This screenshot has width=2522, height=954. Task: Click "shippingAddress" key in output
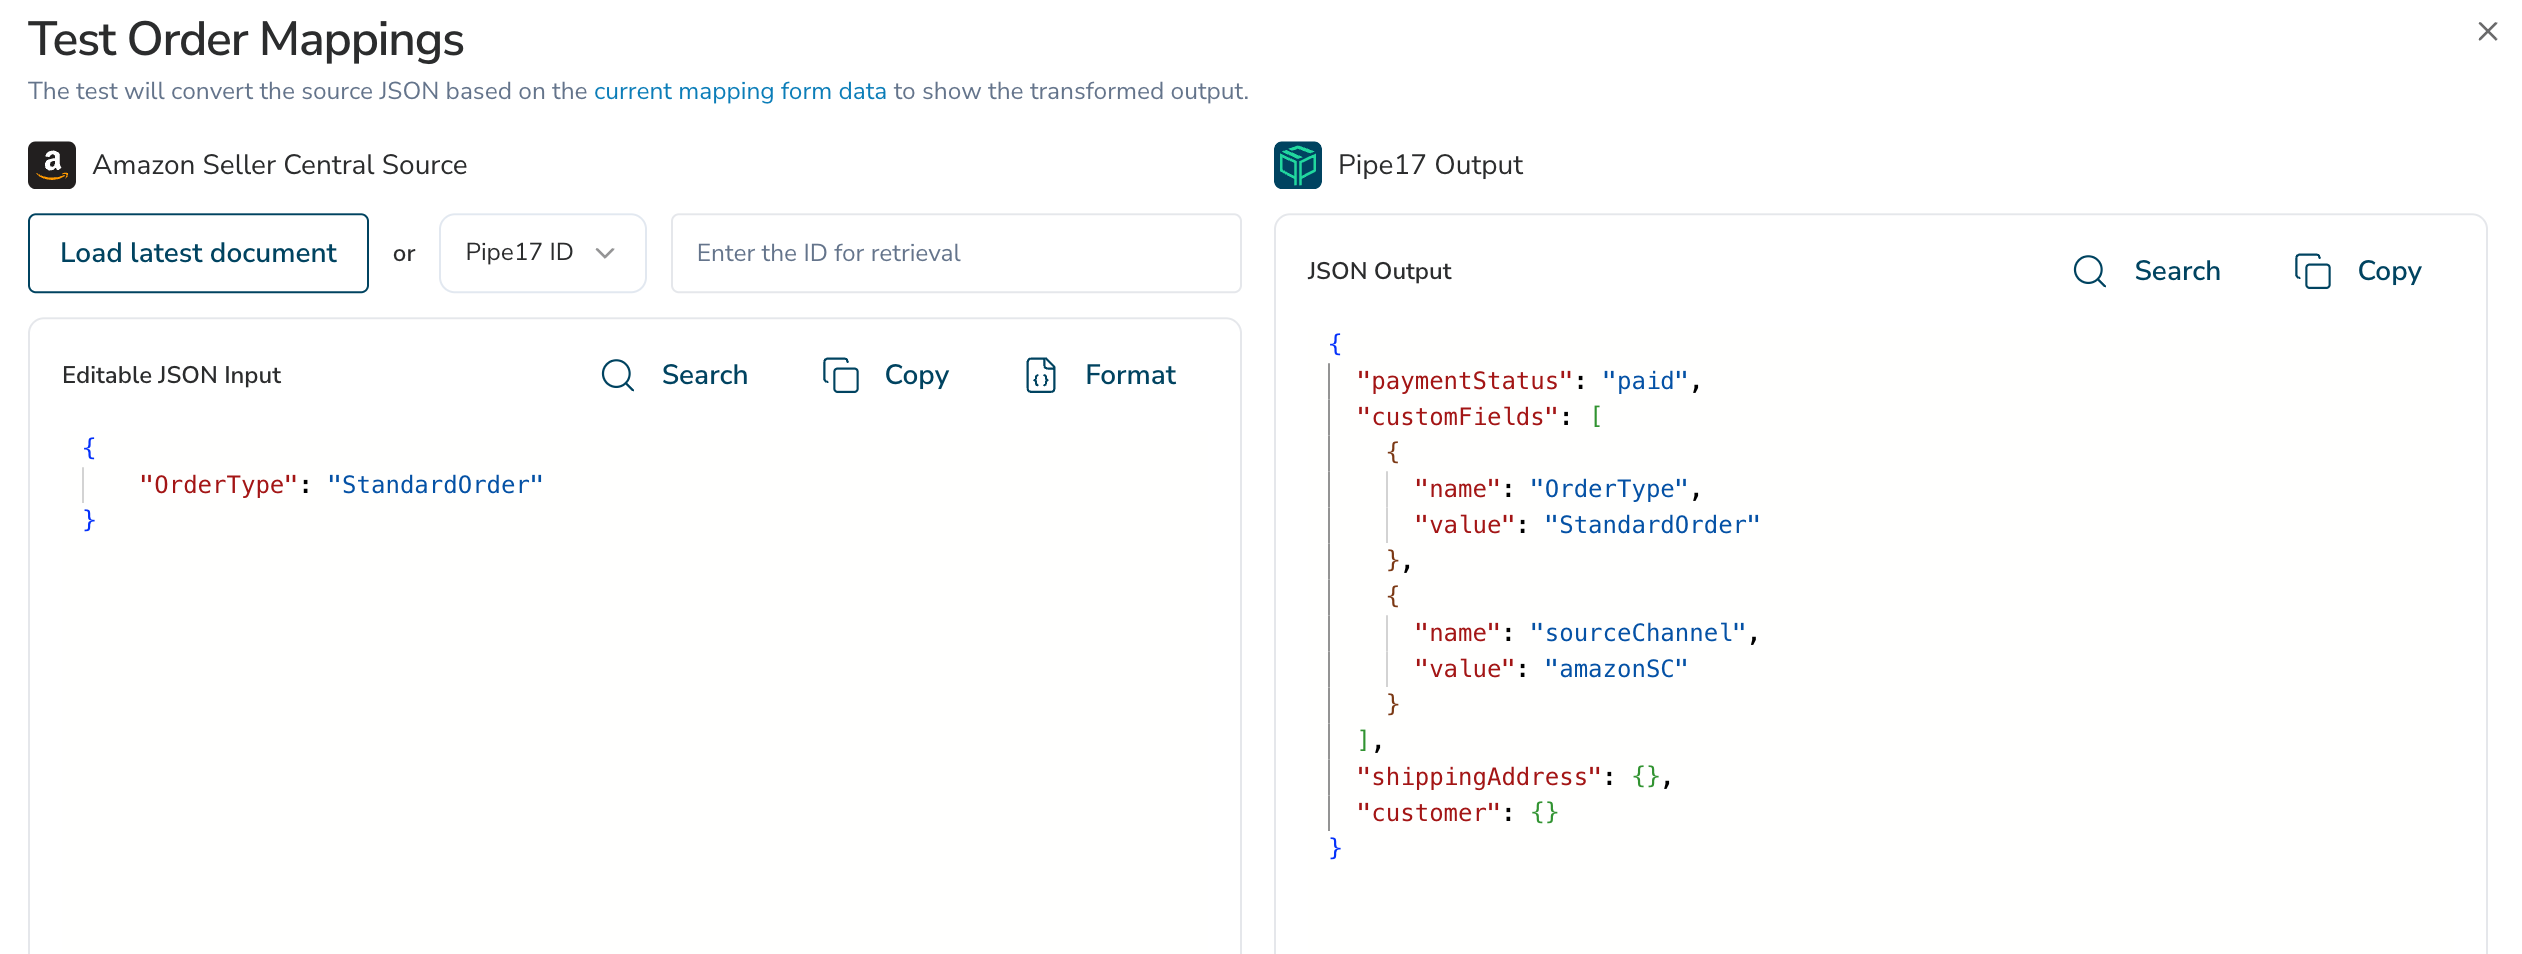[1479, 777]
